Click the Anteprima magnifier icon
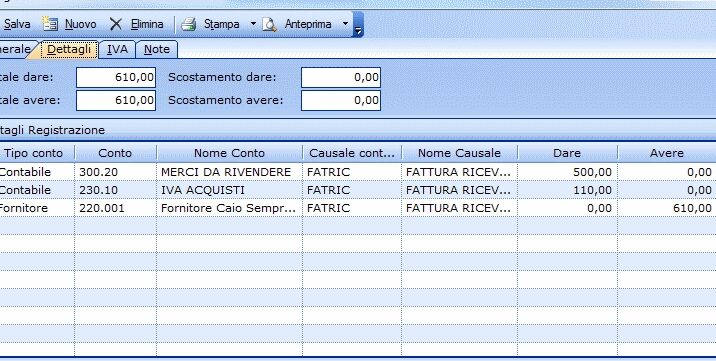 269,24
